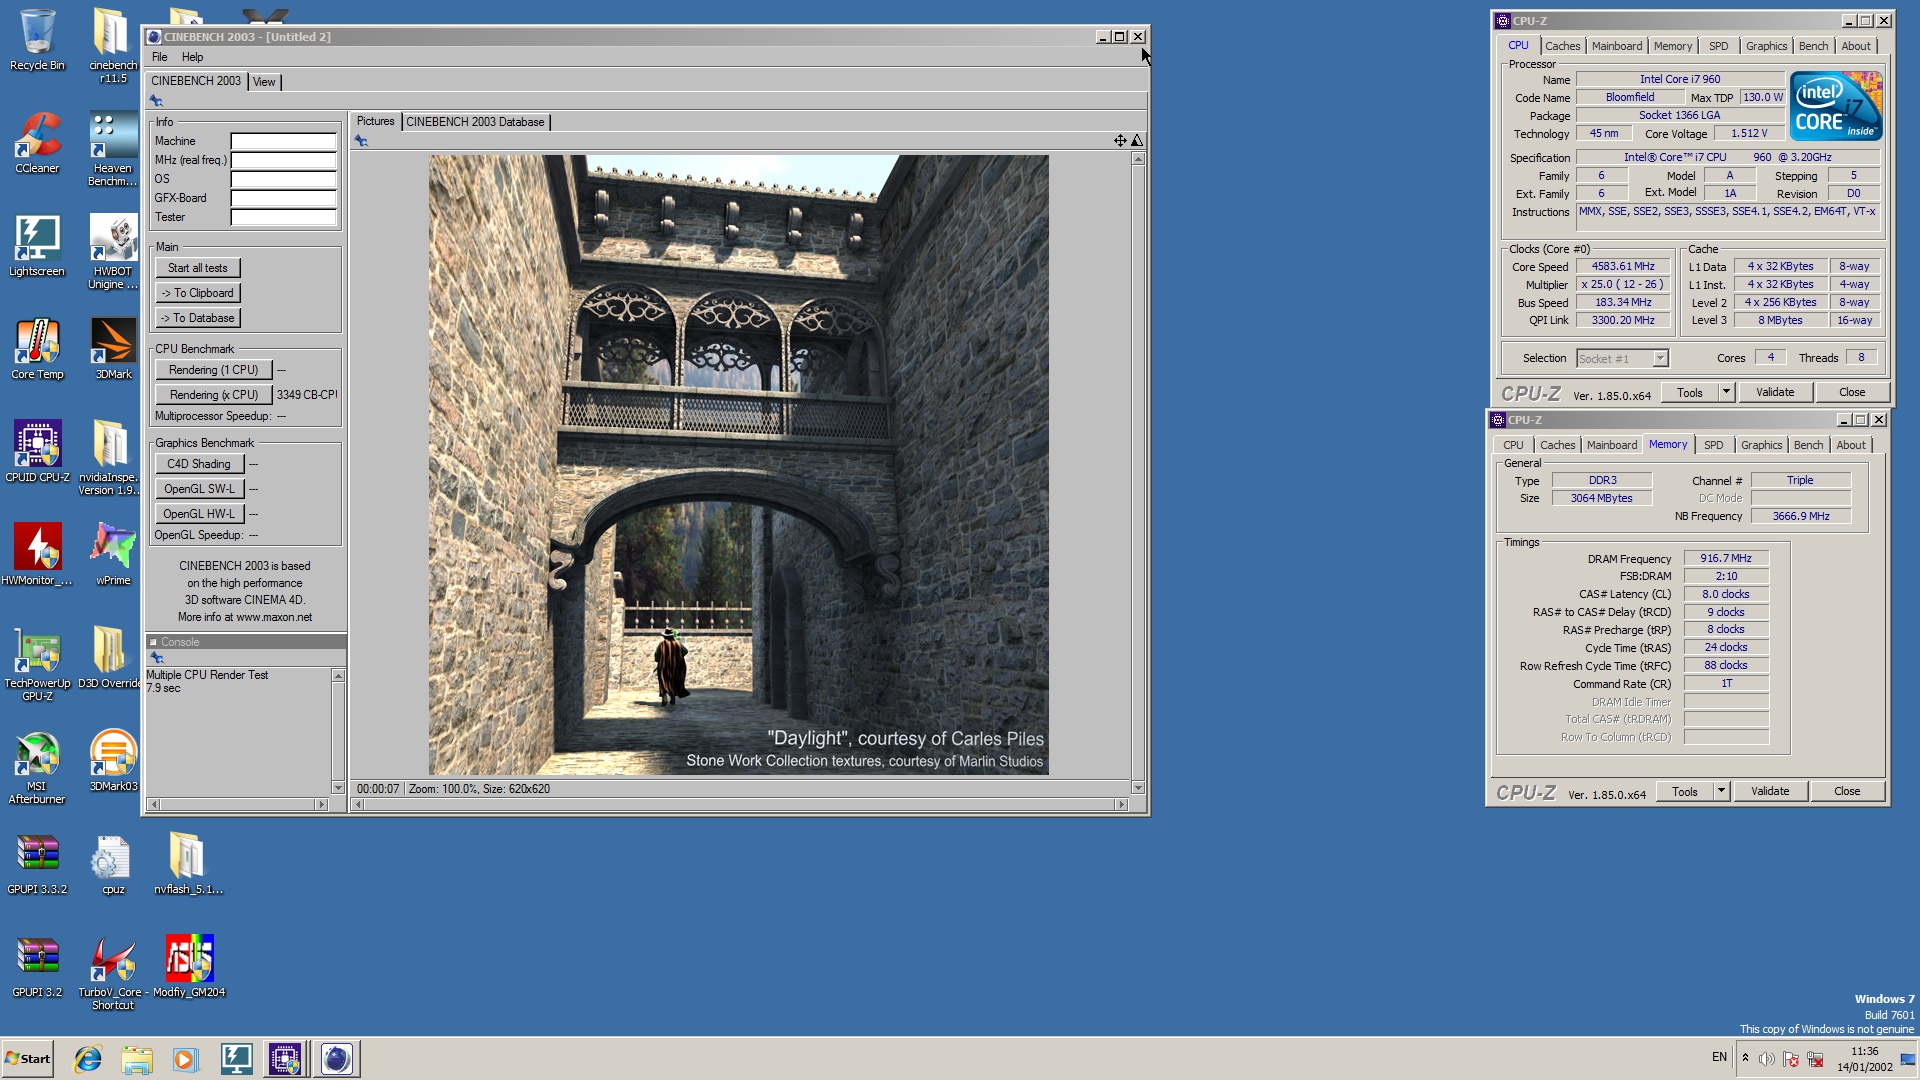Open the GPUPI 3.3.2 archive icon
1920x1080 pixels.
pos(37,864)
